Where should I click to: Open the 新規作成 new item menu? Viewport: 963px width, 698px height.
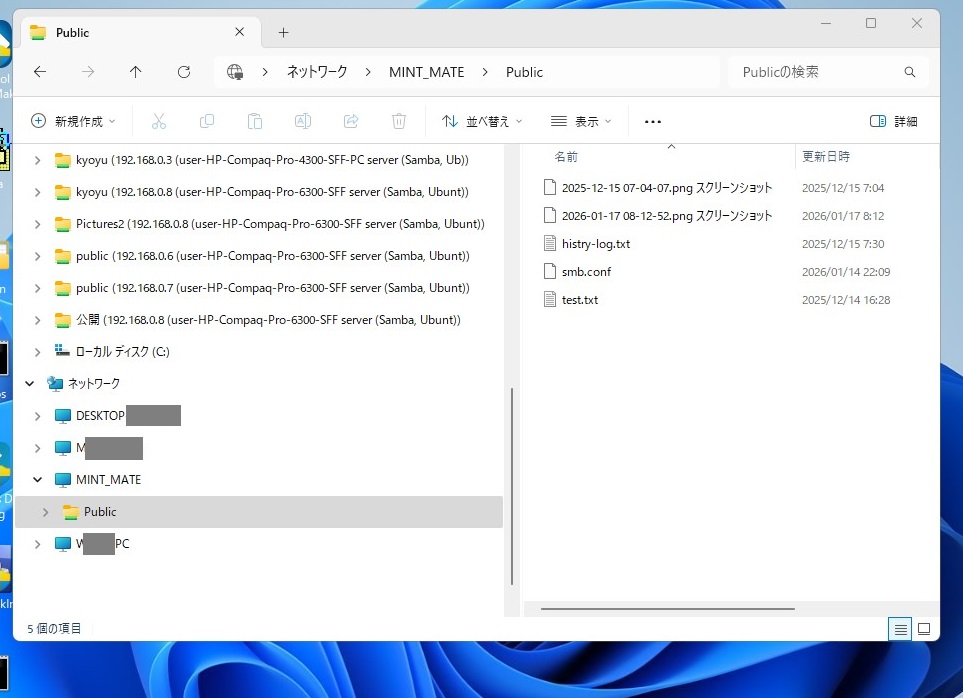click(x=74, y=121)
